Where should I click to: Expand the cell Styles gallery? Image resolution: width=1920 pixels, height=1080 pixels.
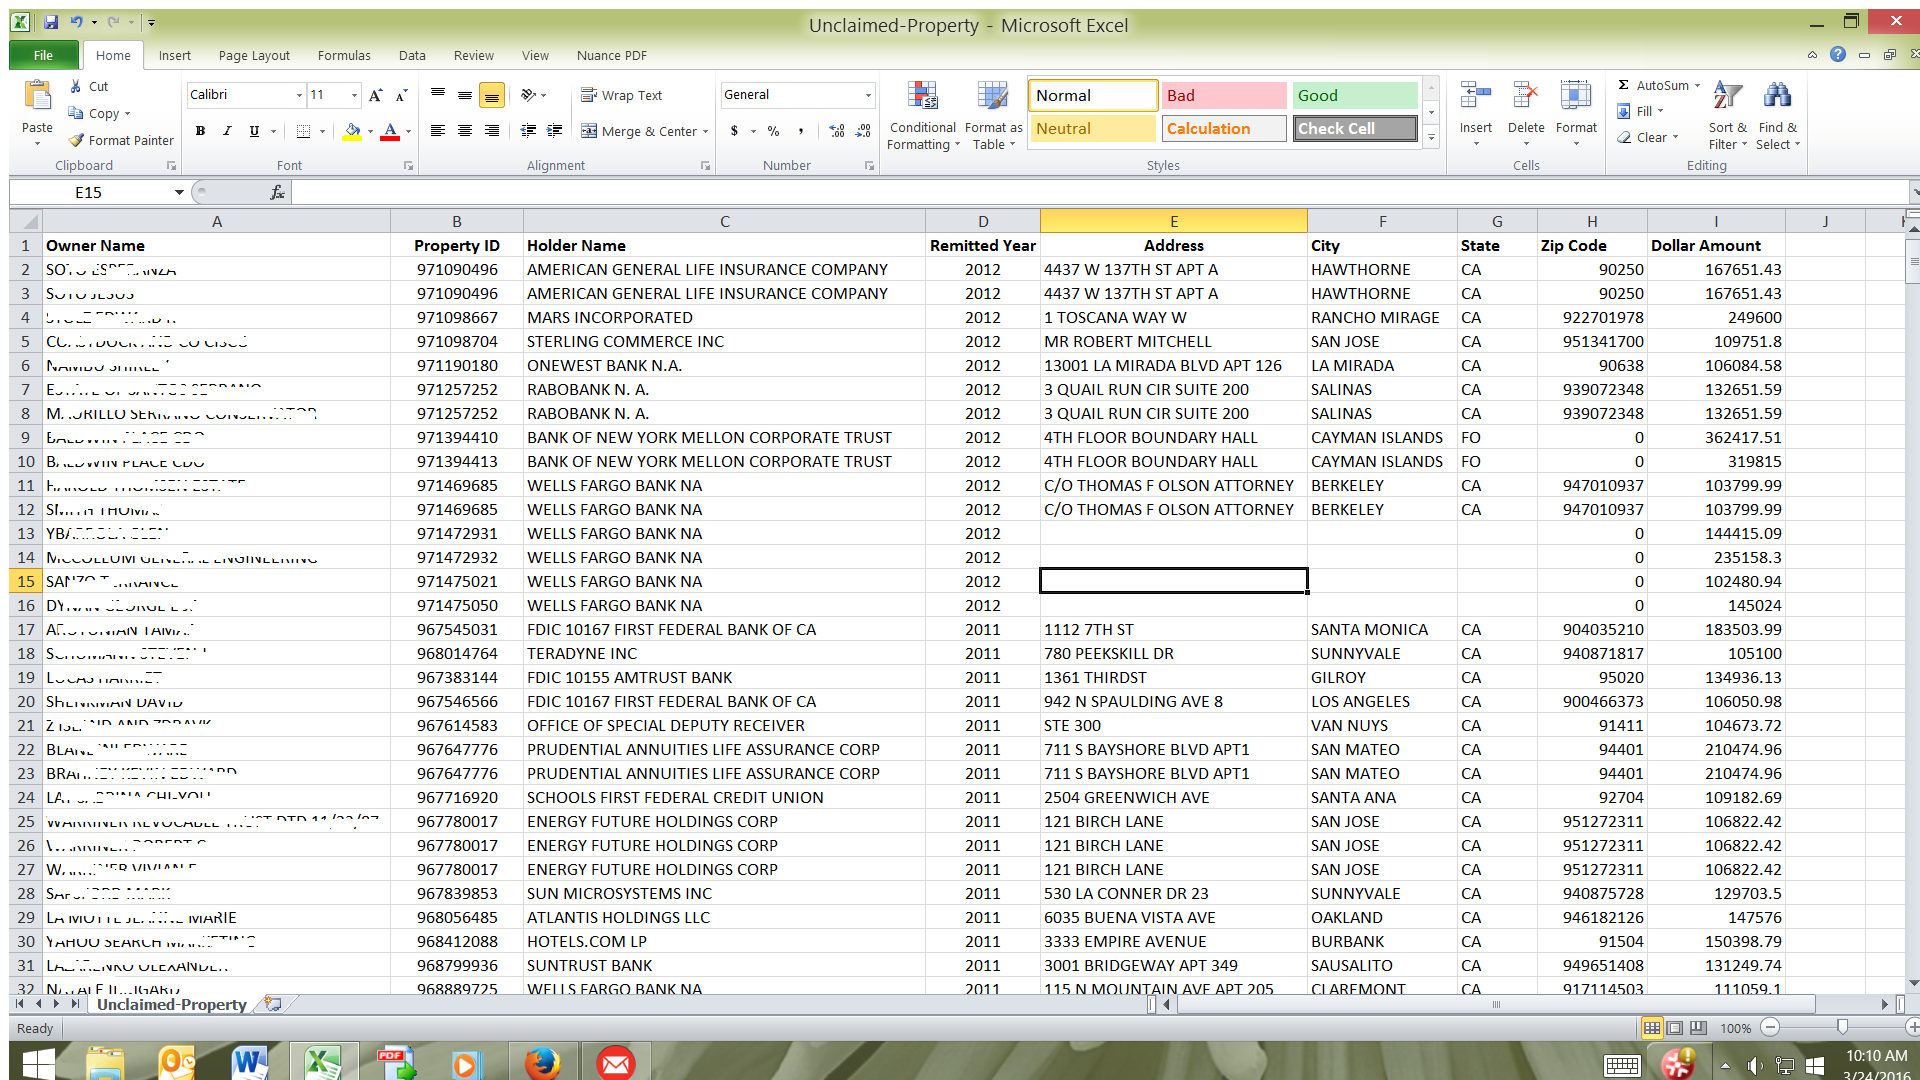[1431, 139]
